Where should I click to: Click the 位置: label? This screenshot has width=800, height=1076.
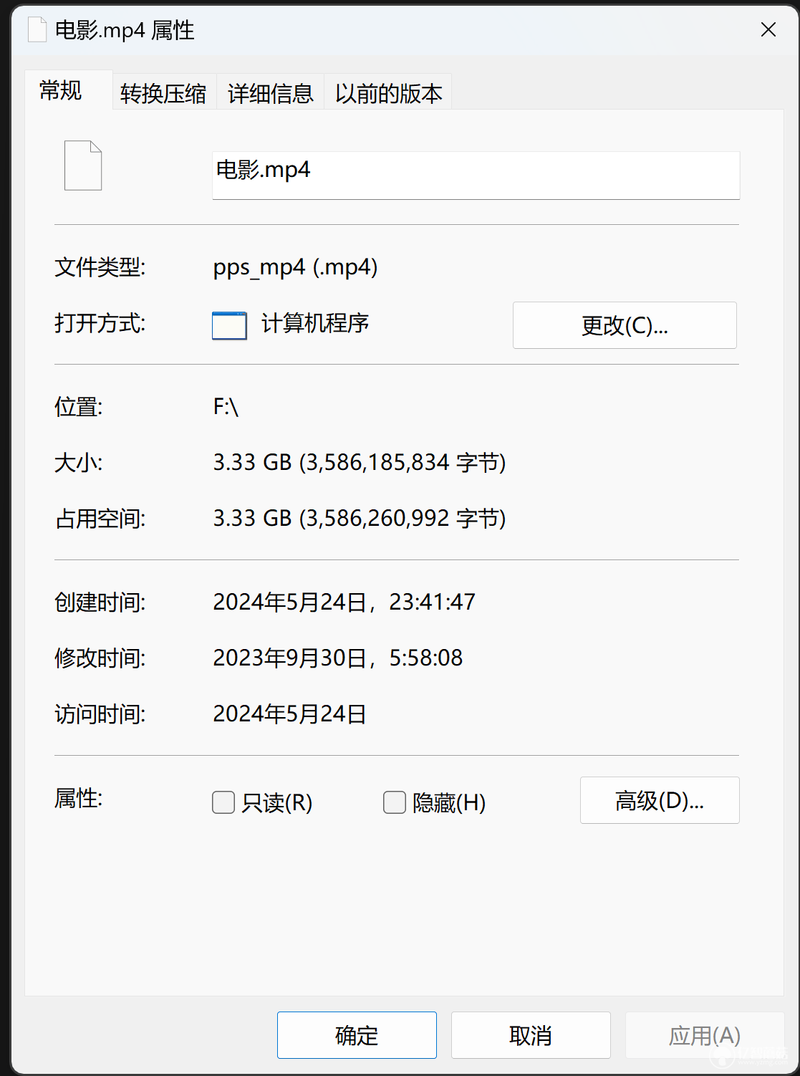(x=78, y=407)
